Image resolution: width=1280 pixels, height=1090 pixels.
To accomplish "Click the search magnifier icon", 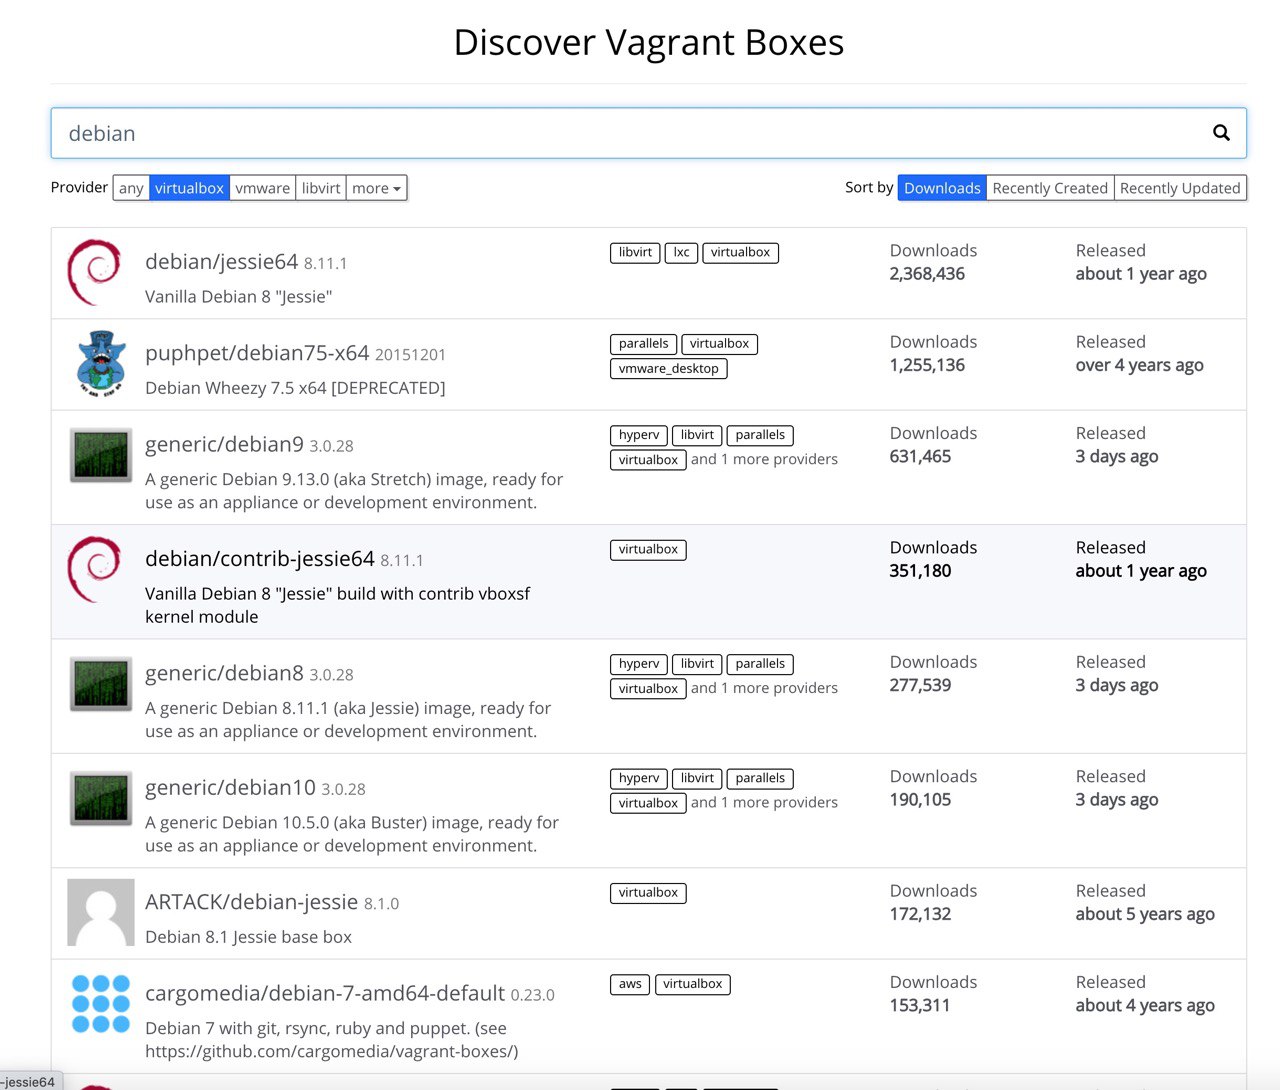I will (x=1221, y=133).
